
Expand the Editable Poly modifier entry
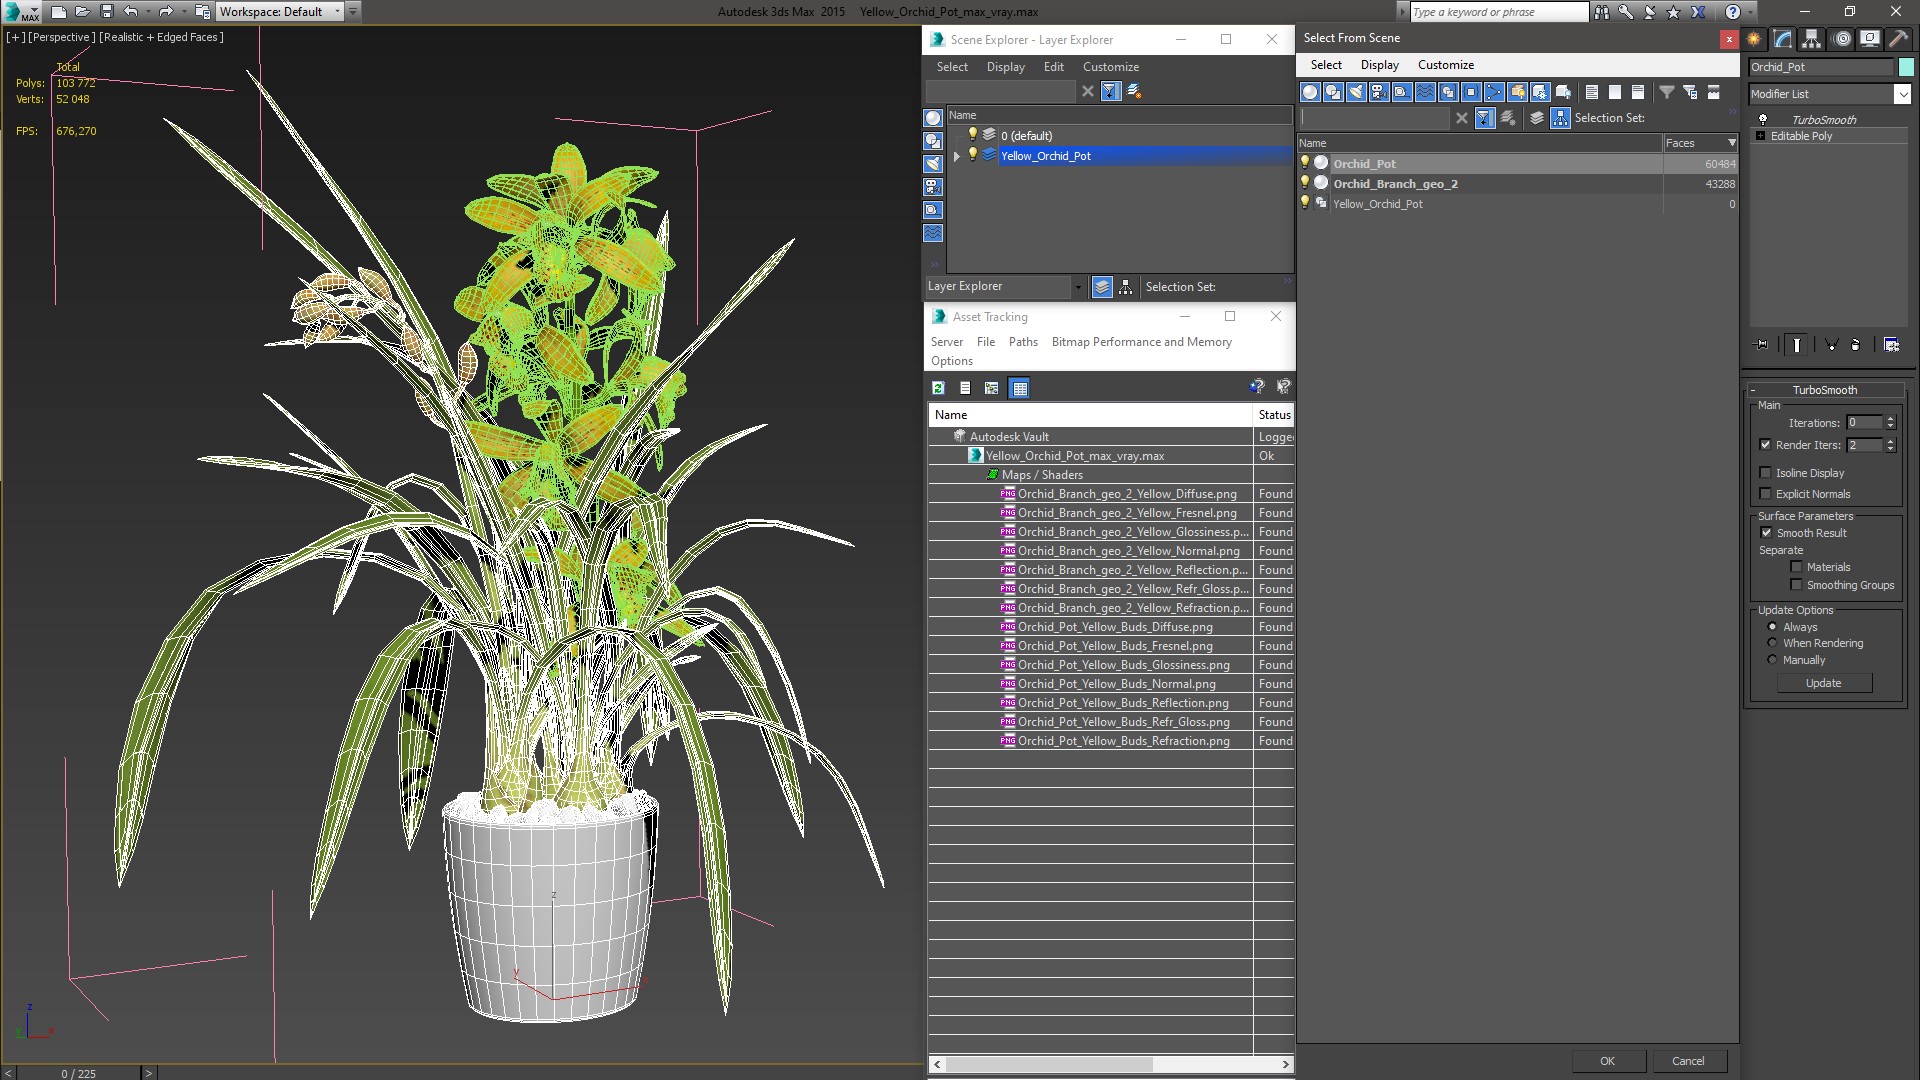1760,136
